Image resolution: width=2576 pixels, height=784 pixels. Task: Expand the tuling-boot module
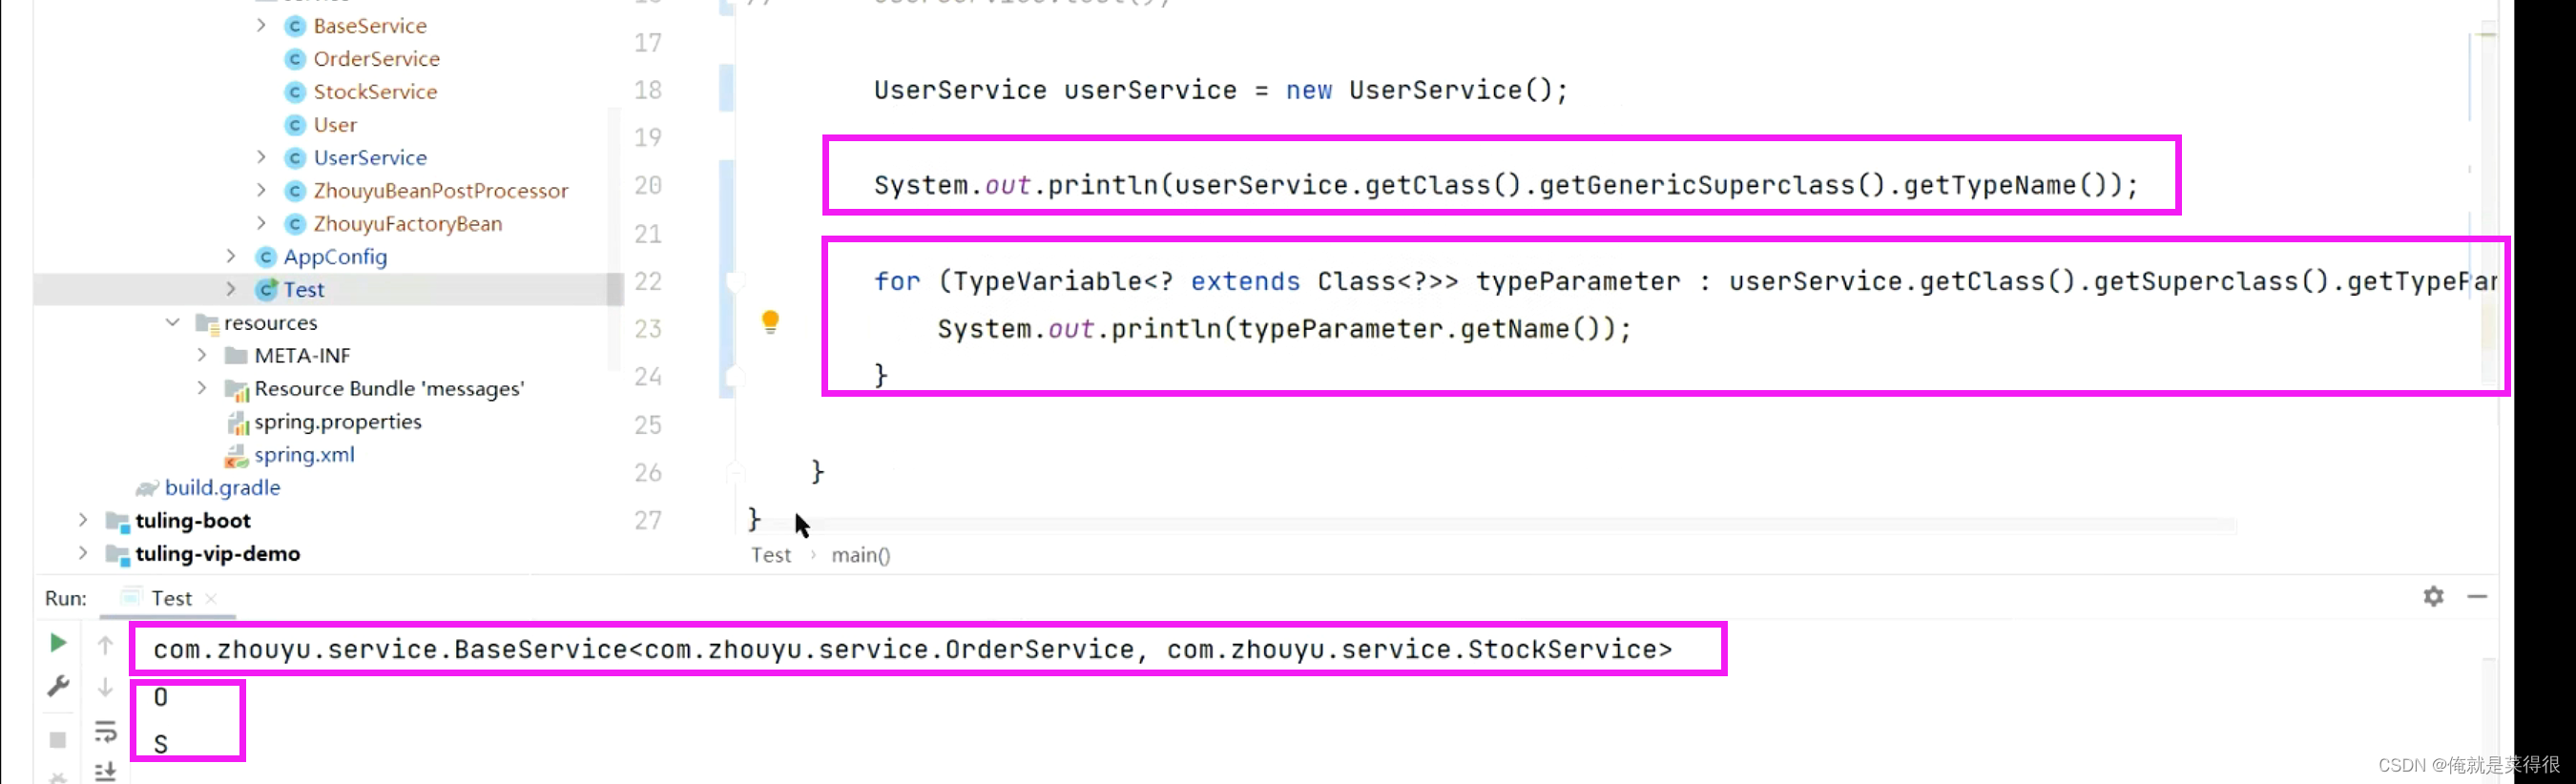pos(83,520)
